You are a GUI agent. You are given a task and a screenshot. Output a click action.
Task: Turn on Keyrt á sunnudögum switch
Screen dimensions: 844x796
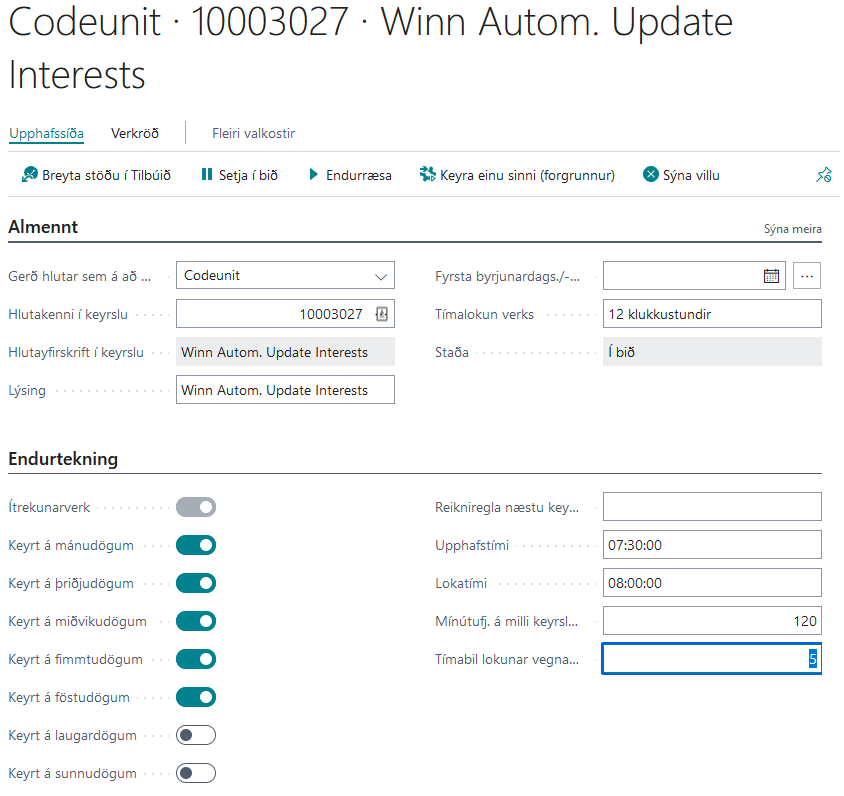[x=196, y=773]
